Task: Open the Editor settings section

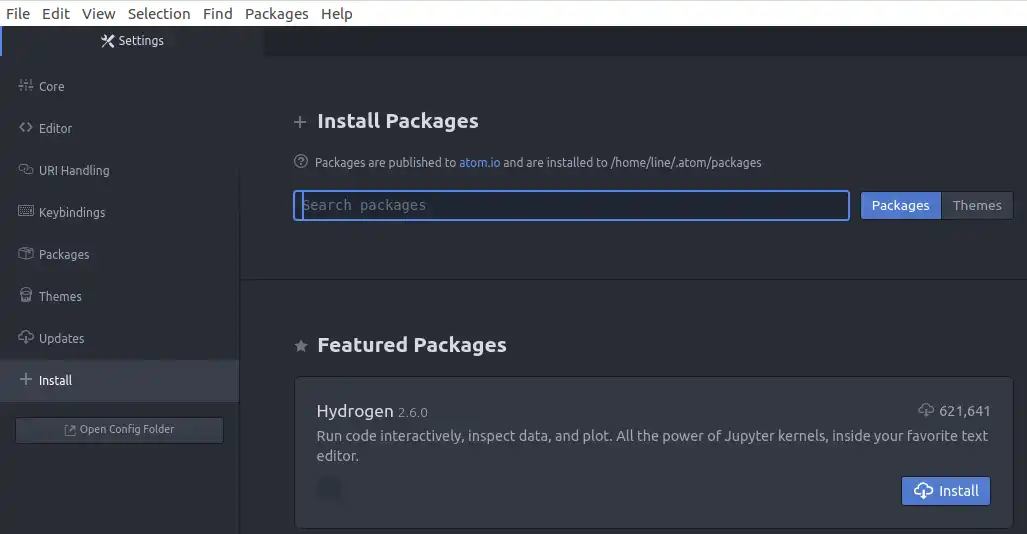Action: (x=55, y=129)
